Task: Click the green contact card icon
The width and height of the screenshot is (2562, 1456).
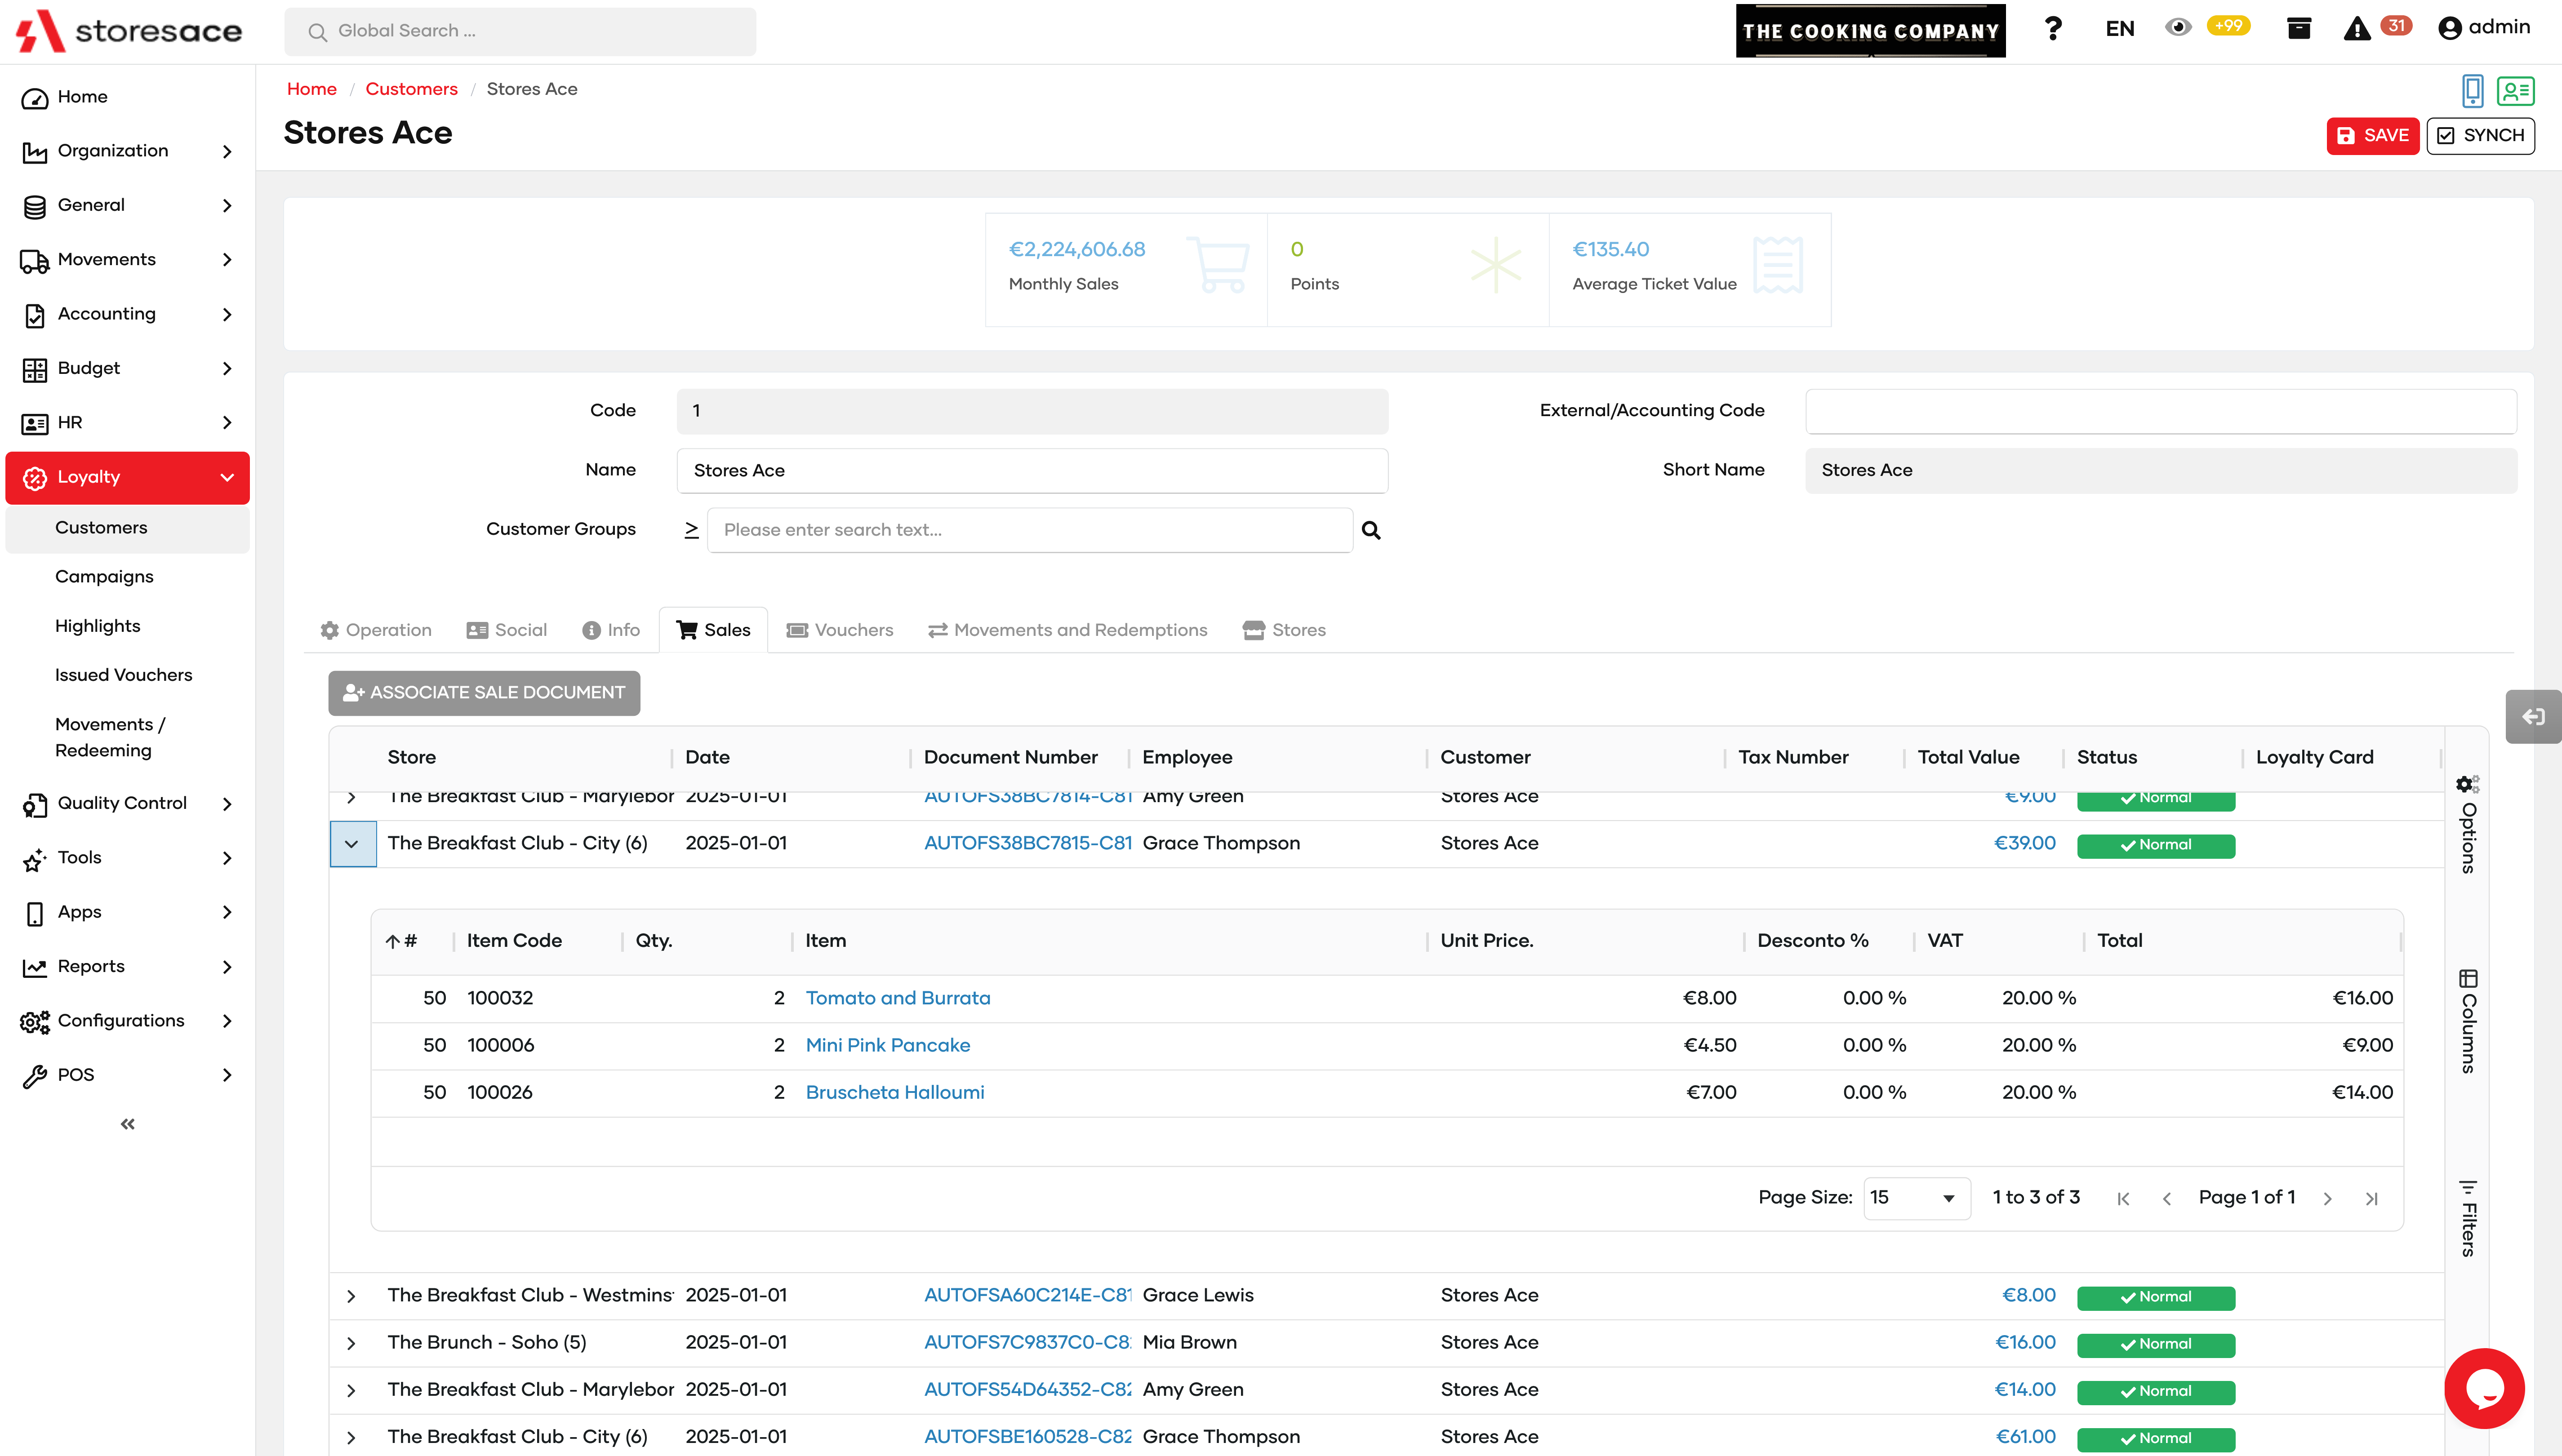Action: coord(2515,91)
